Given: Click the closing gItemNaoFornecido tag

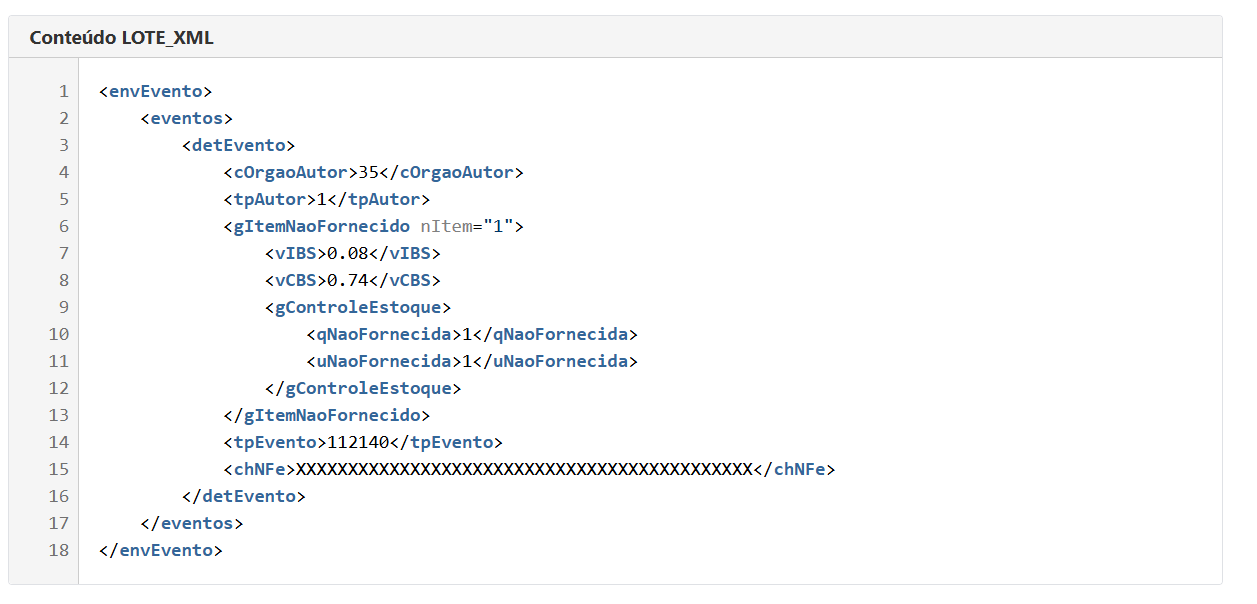Looking at the screenshot, I should click(327, 415).
